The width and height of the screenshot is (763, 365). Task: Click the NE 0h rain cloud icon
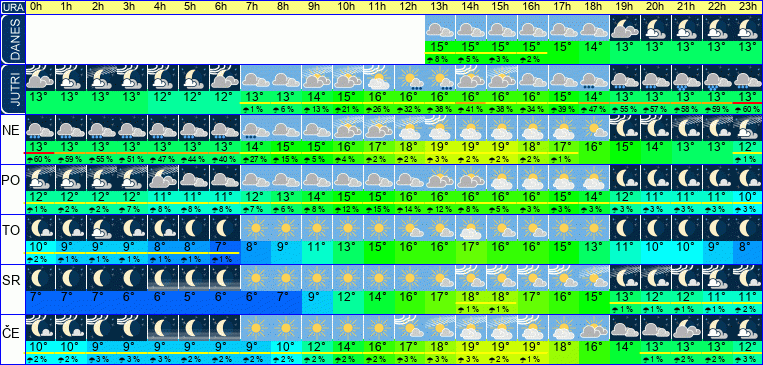(40, 128)
